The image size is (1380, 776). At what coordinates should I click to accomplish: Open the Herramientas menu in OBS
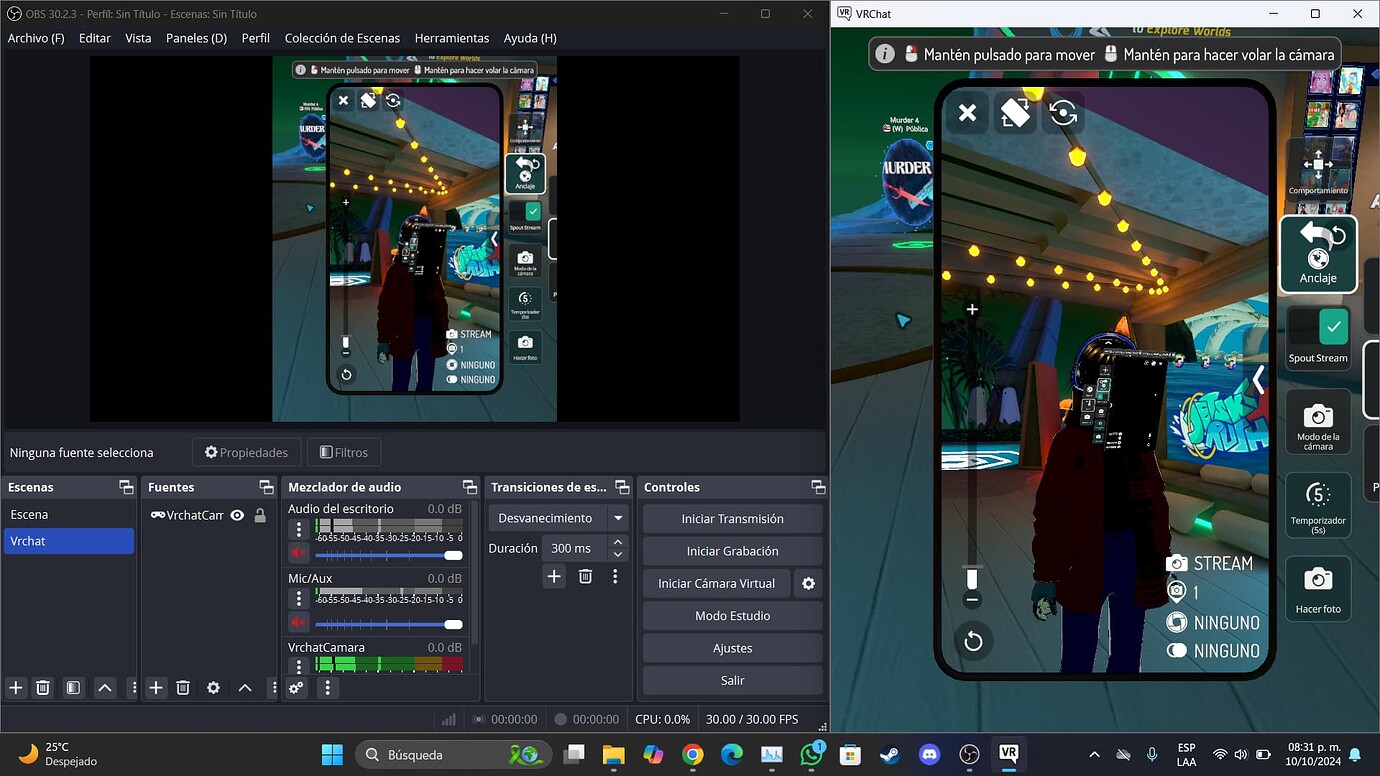(451, 38)
